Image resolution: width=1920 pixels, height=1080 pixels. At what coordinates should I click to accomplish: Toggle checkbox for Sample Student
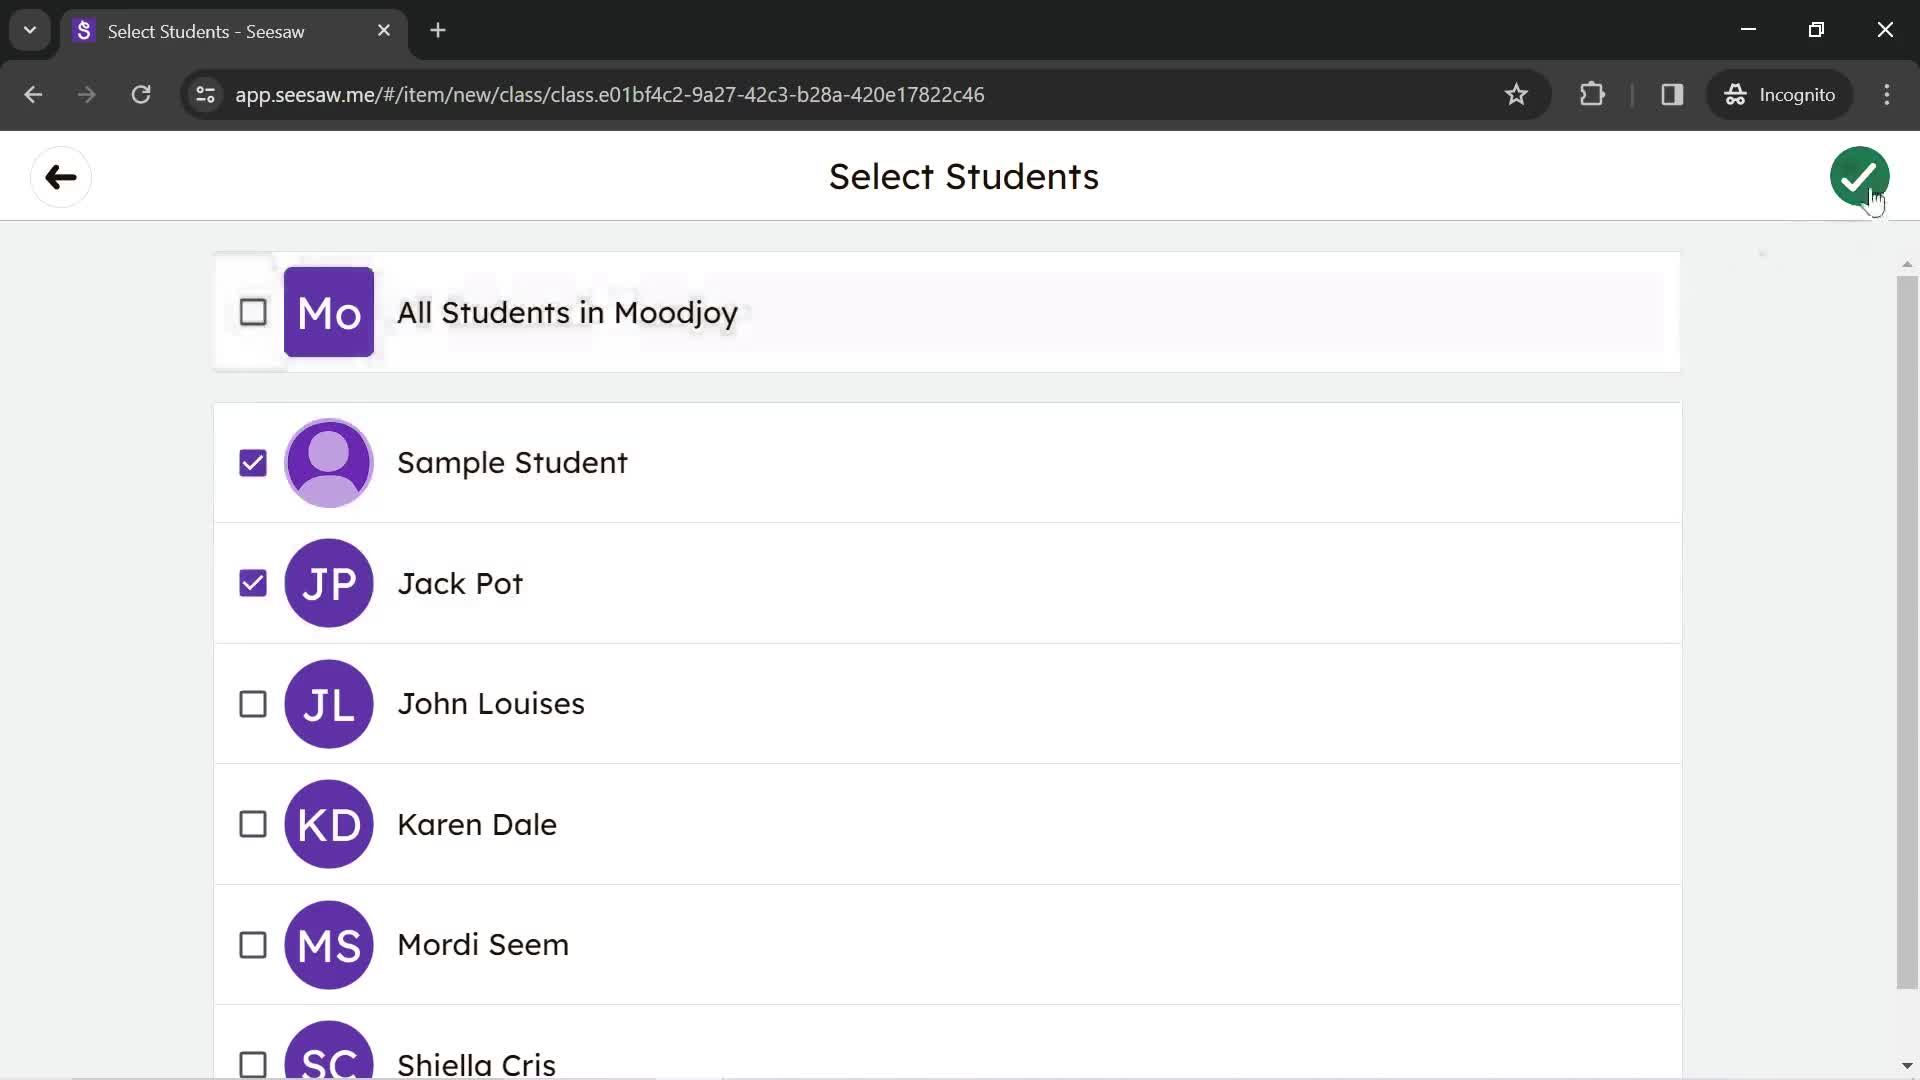251,463
